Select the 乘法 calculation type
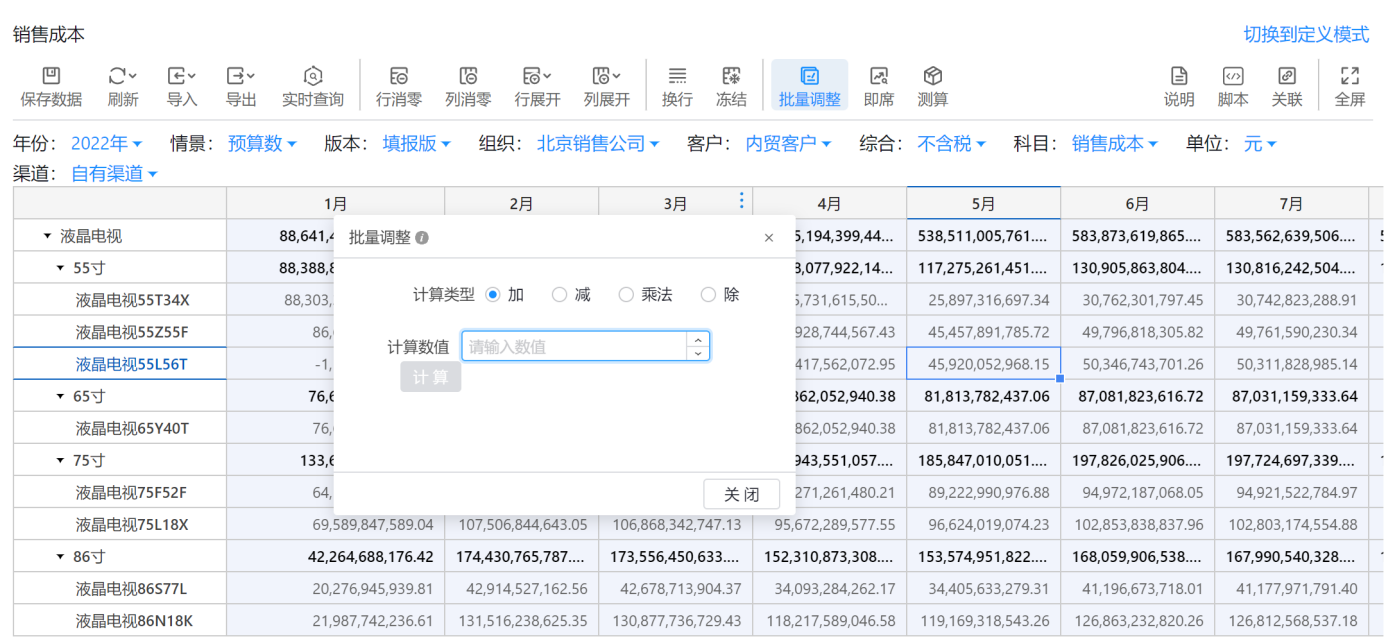 [x=626, y=295]
